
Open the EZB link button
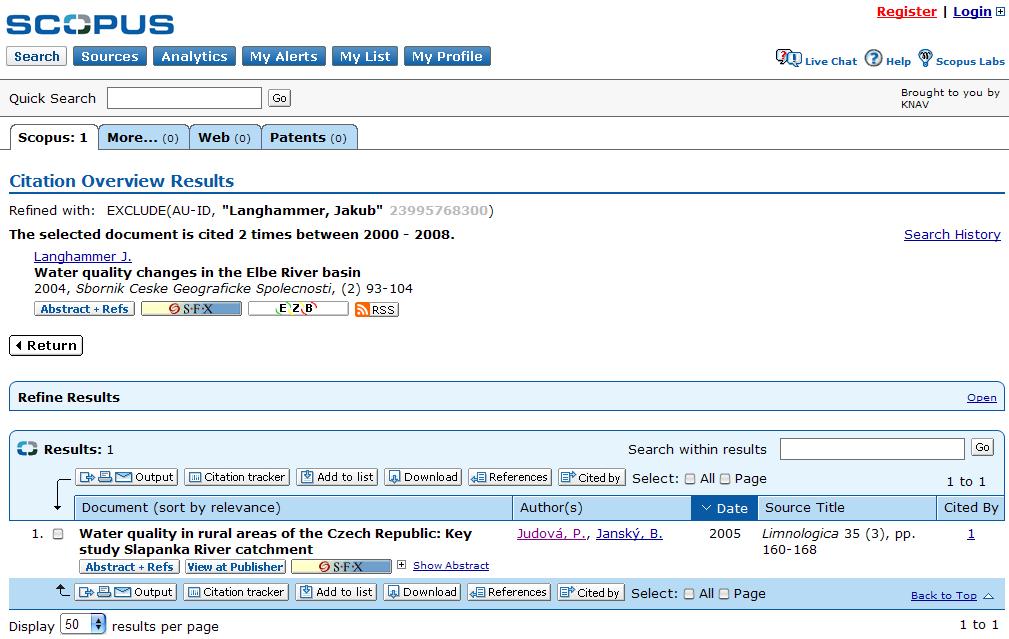coord(298,309)
